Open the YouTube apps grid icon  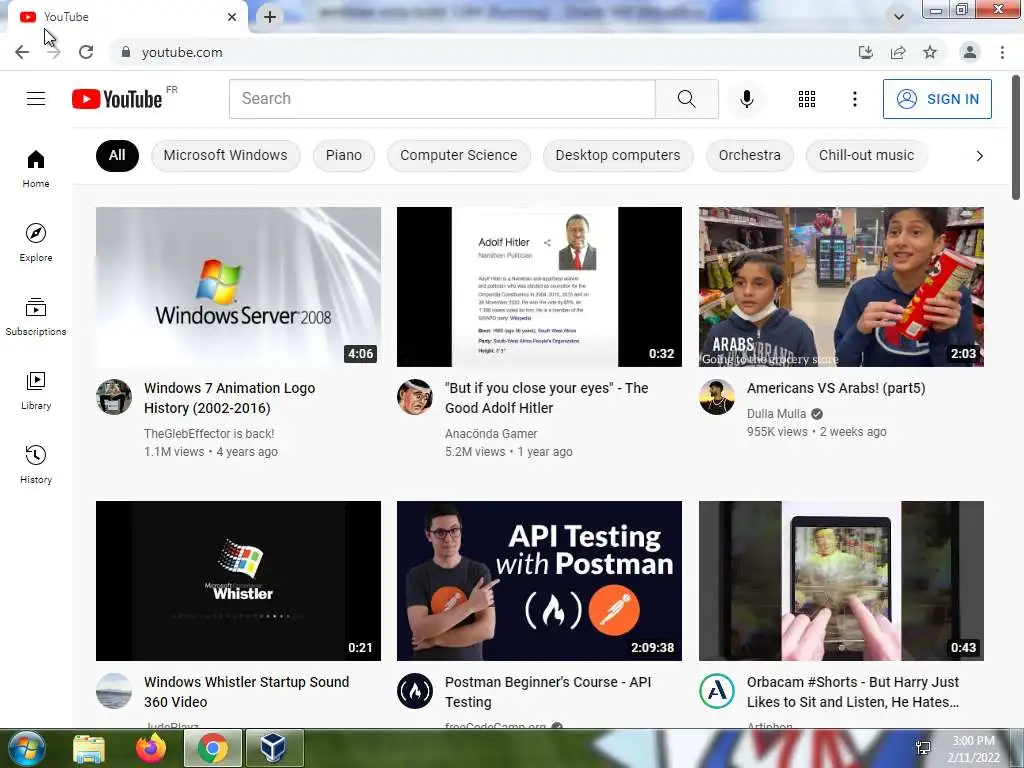tap(807, 99)
